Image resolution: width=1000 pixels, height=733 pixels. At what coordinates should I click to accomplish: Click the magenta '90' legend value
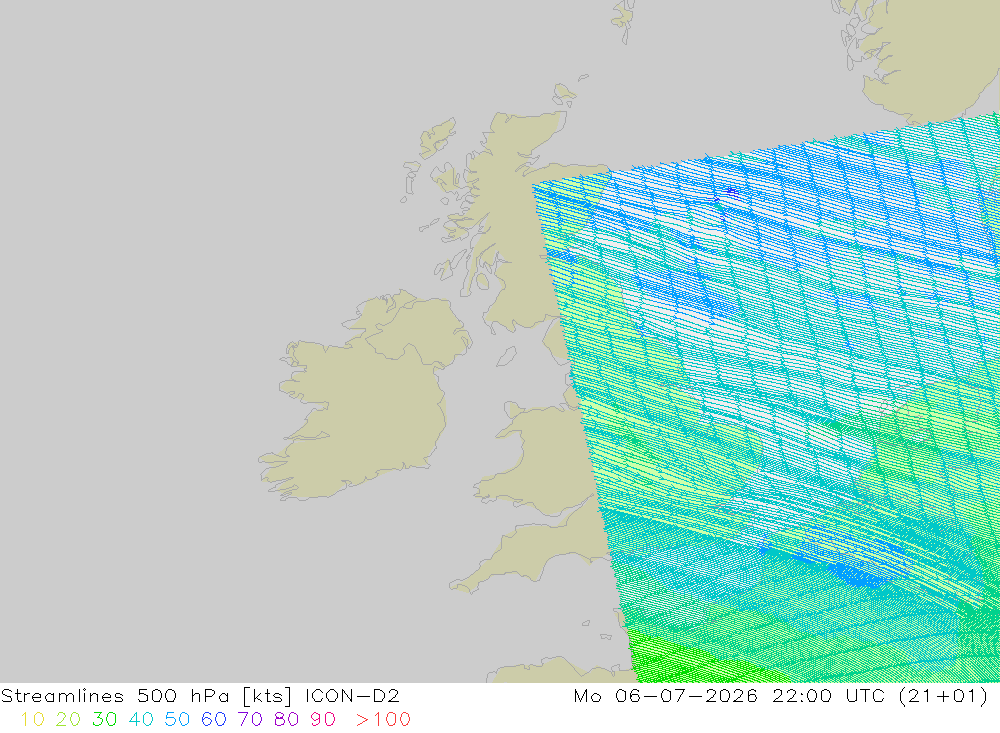point(323,720)
